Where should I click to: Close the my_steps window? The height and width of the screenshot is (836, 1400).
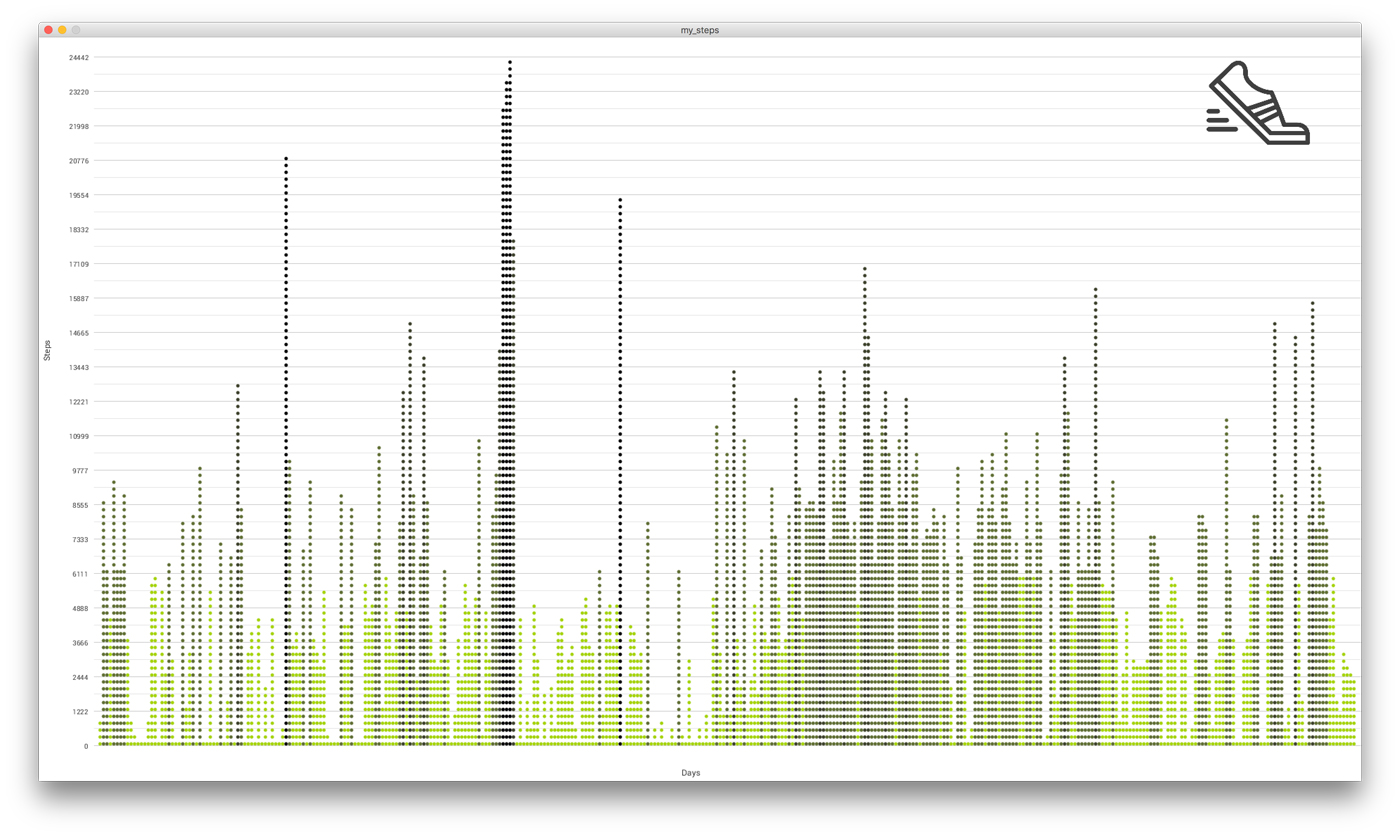point(48,30)
